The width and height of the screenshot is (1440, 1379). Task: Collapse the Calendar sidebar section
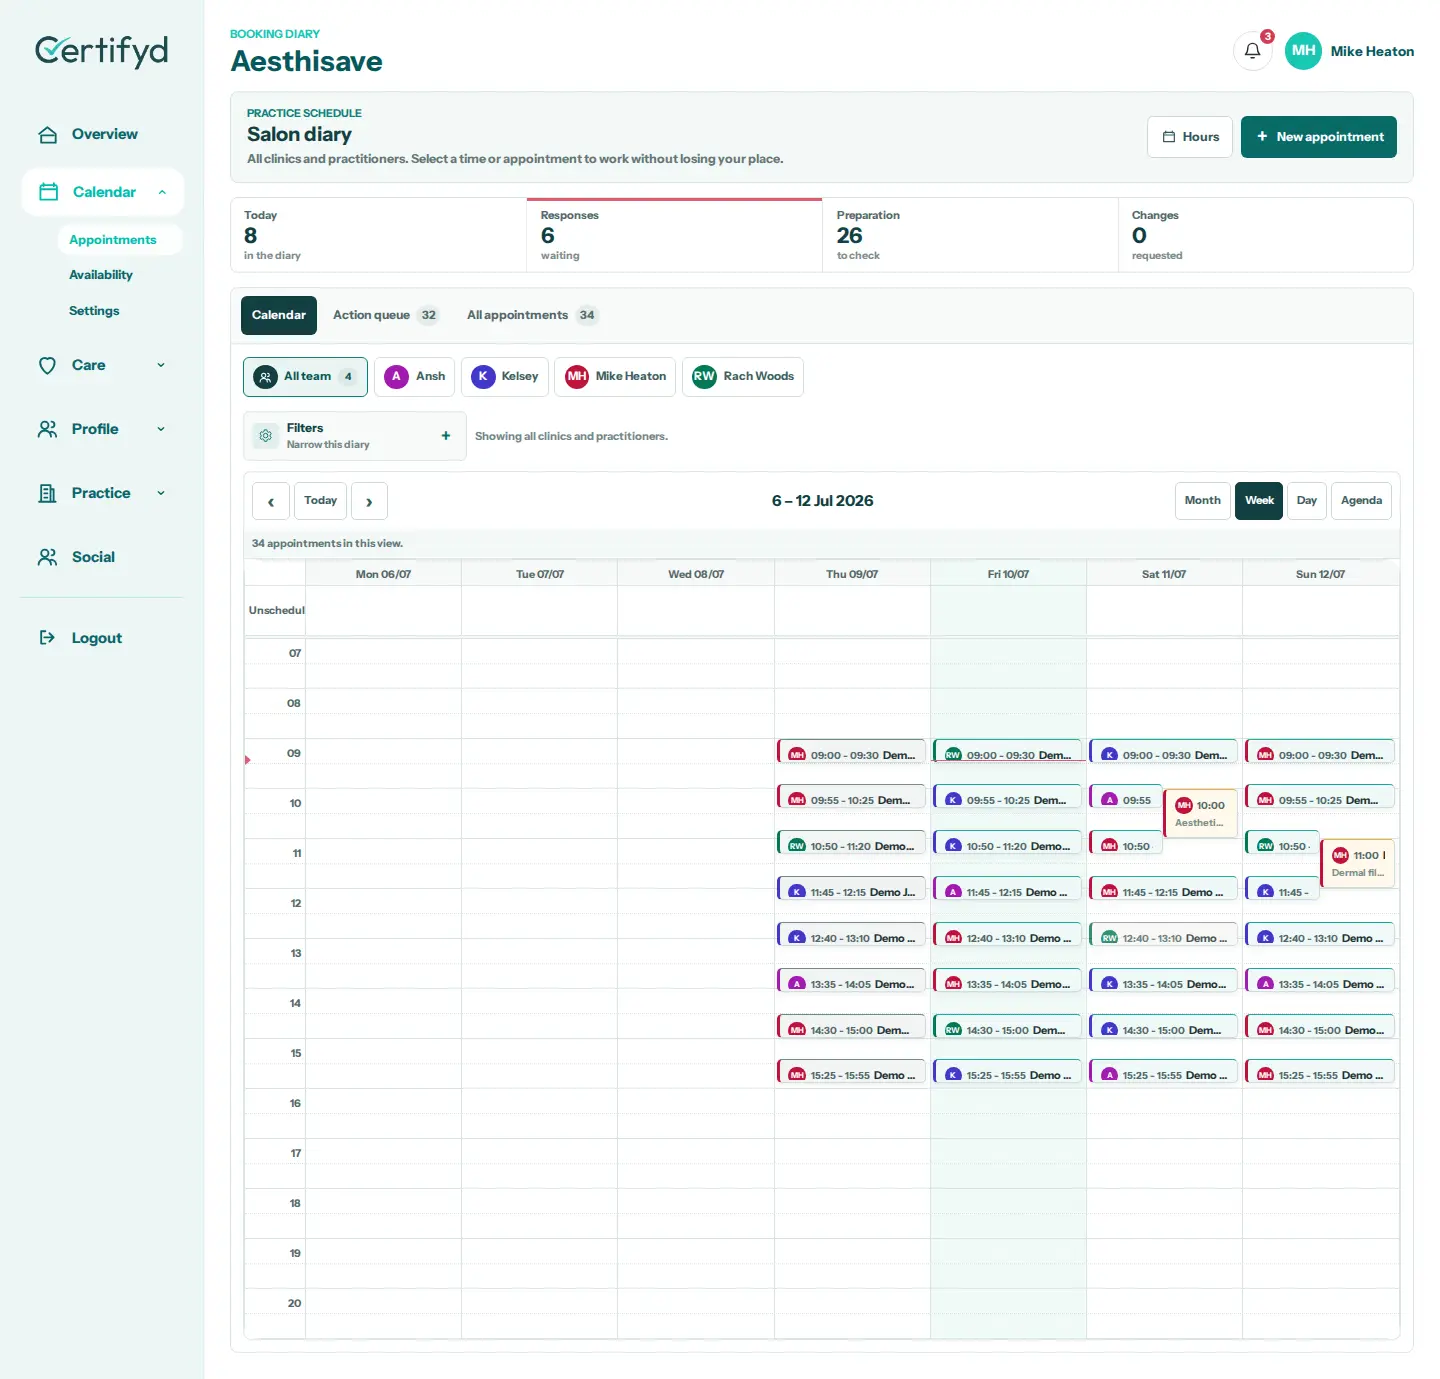pyautogui.click(x=162, y=192)
